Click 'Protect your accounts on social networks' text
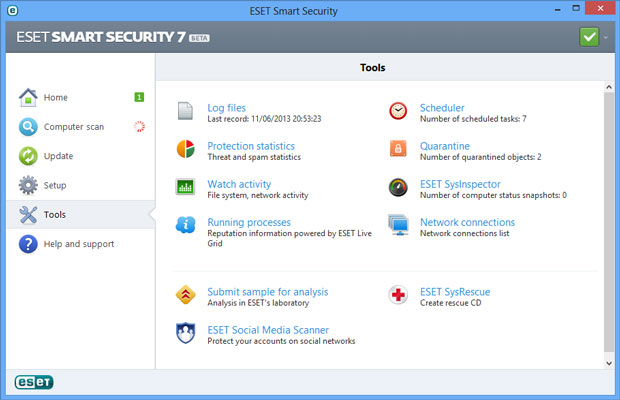Screen dimensions: 620x400 click(282, 341)
